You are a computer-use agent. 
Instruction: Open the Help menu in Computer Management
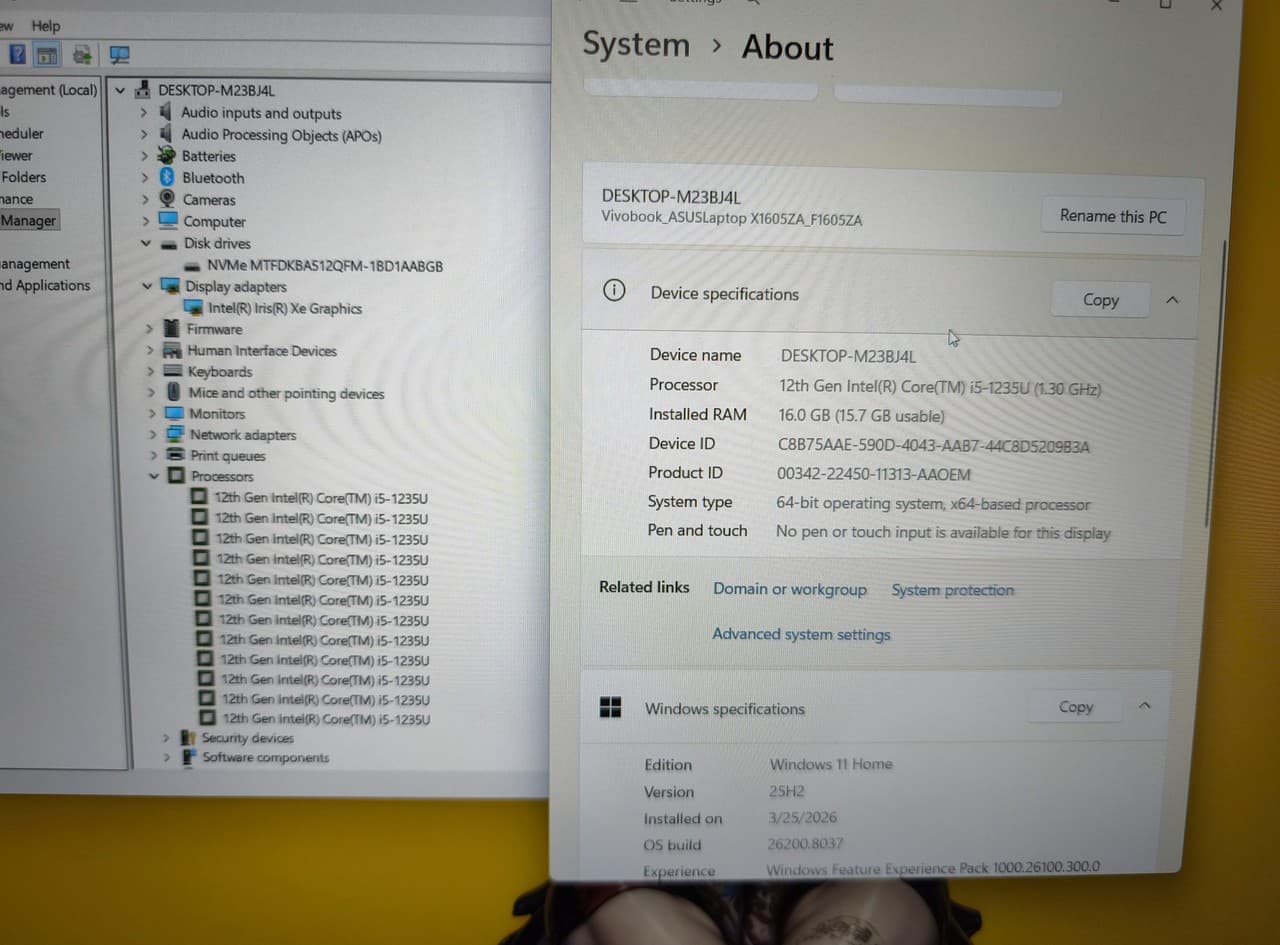click(x=45, y=25)
